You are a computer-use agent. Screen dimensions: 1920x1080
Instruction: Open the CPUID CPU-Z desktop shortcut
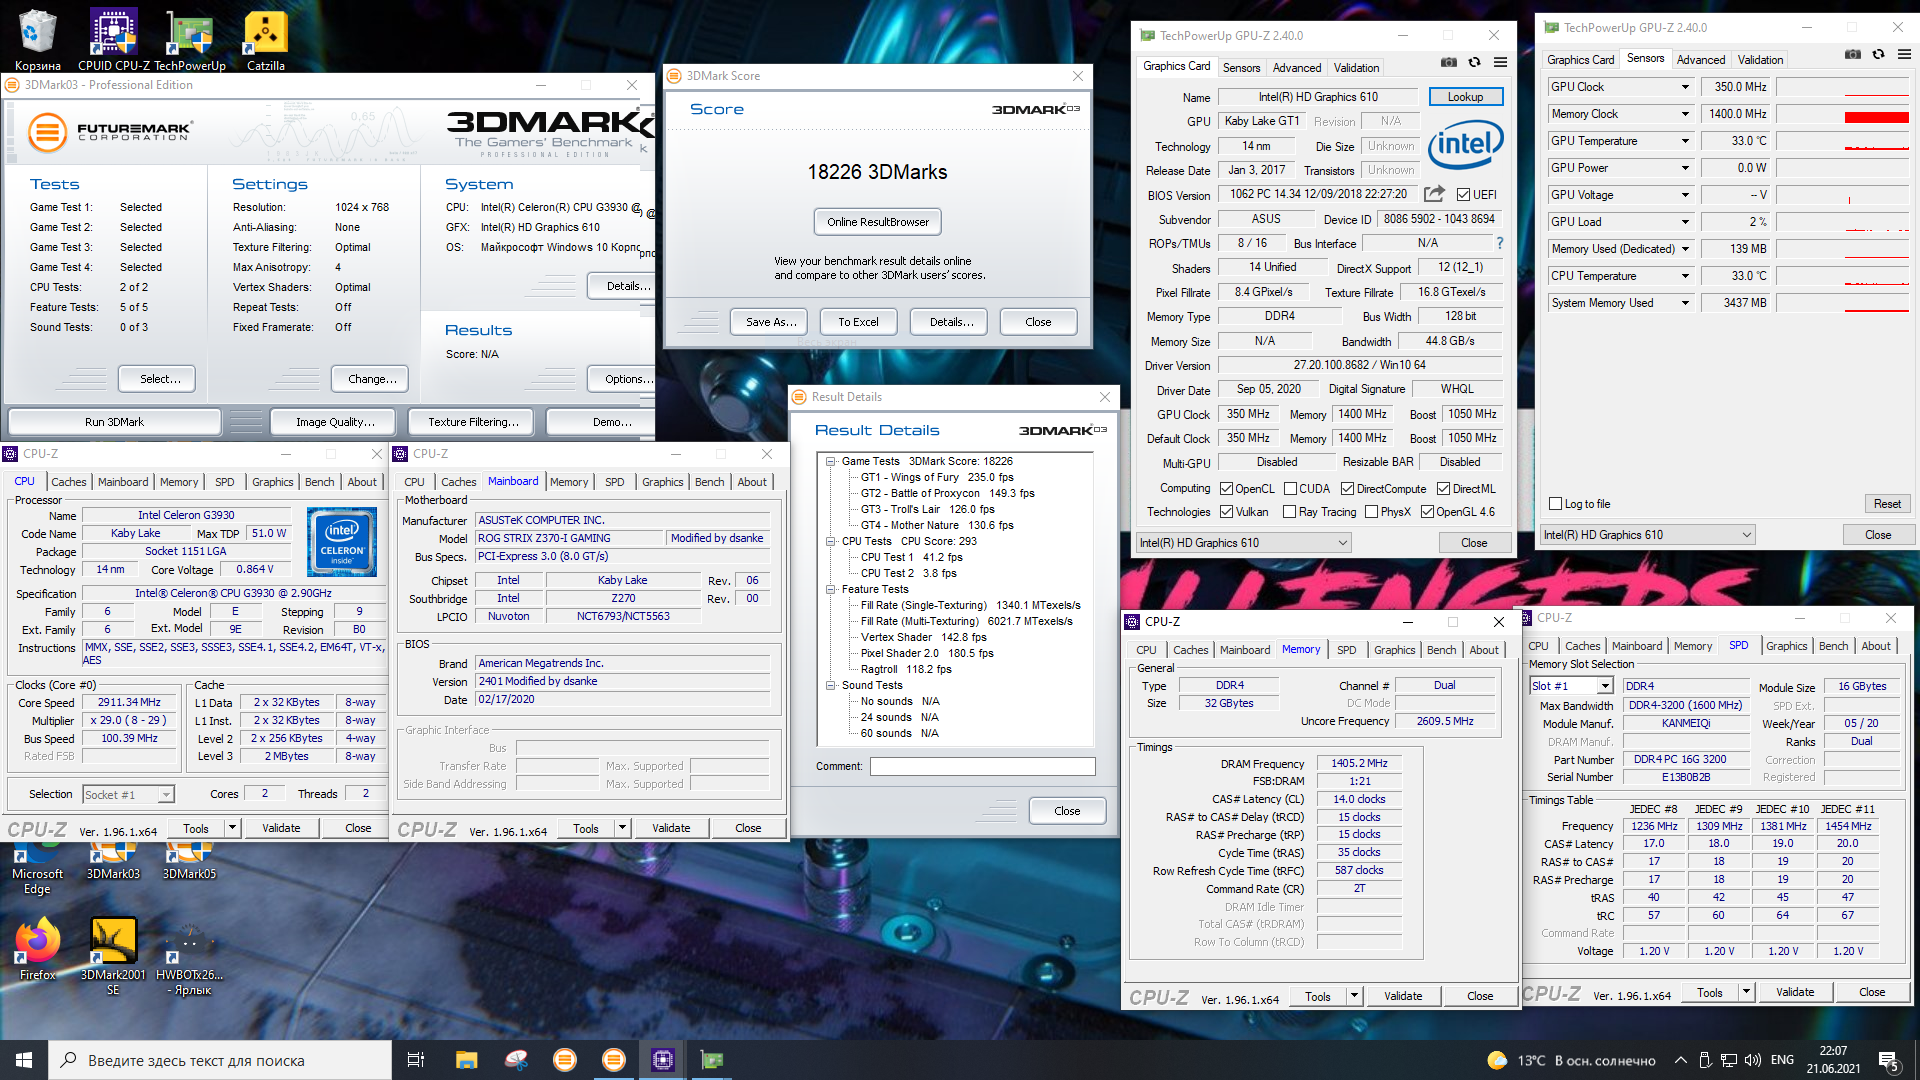coord(113,40)
